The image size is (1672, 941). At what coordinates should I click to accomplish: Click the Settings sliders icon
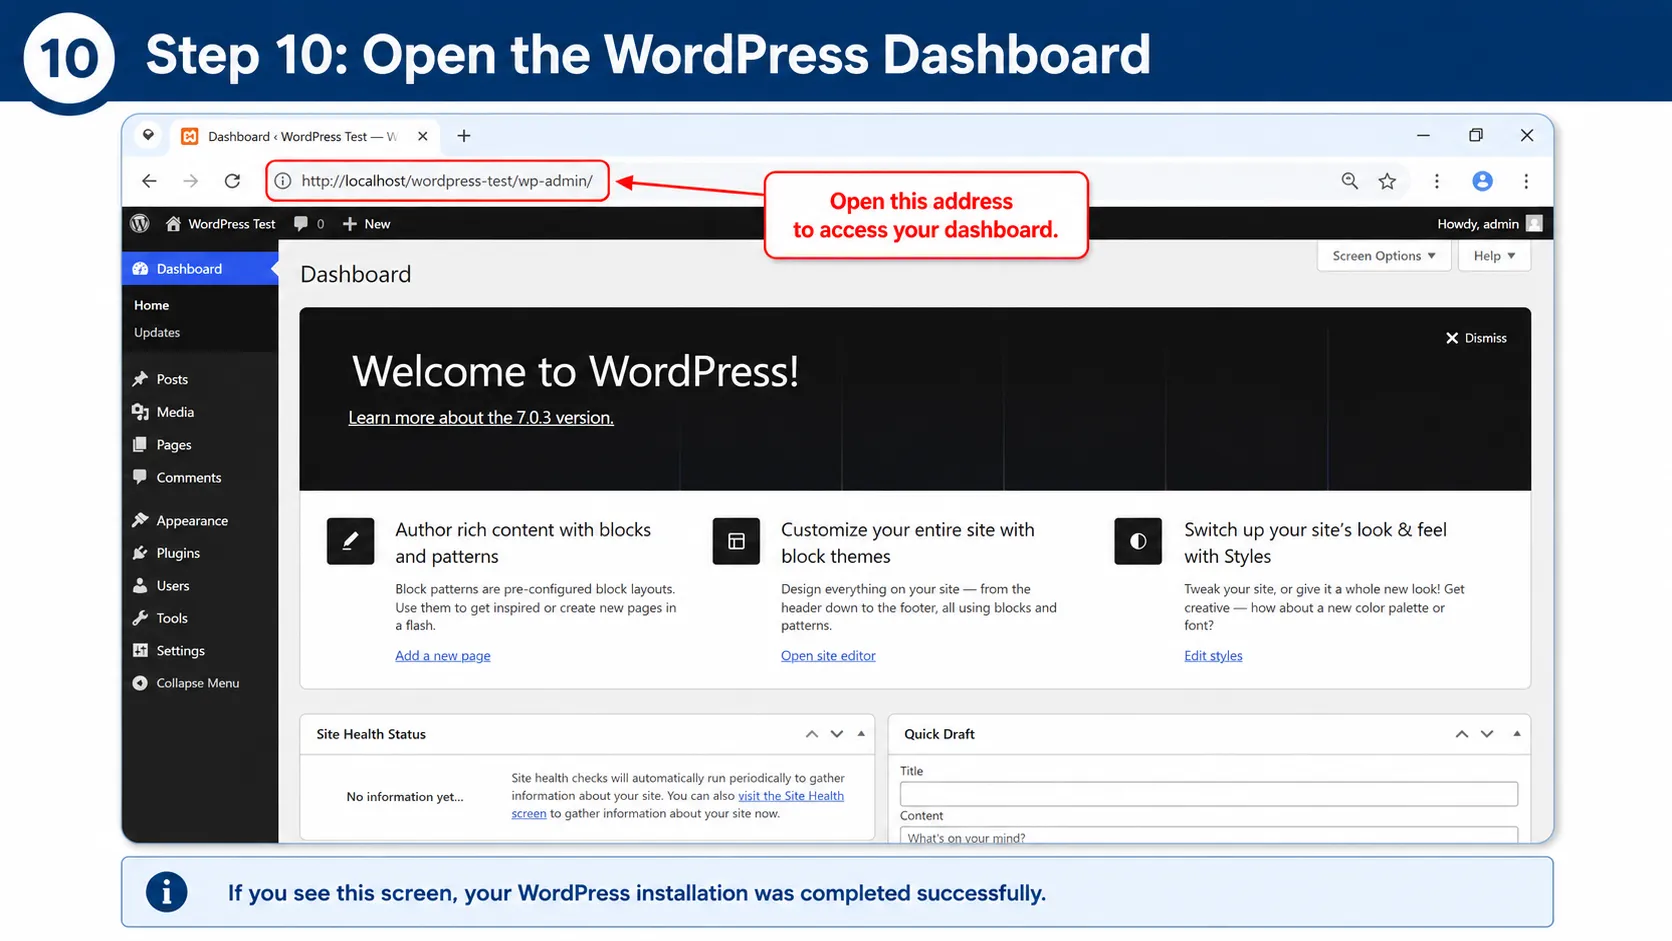tap(140, 651)
